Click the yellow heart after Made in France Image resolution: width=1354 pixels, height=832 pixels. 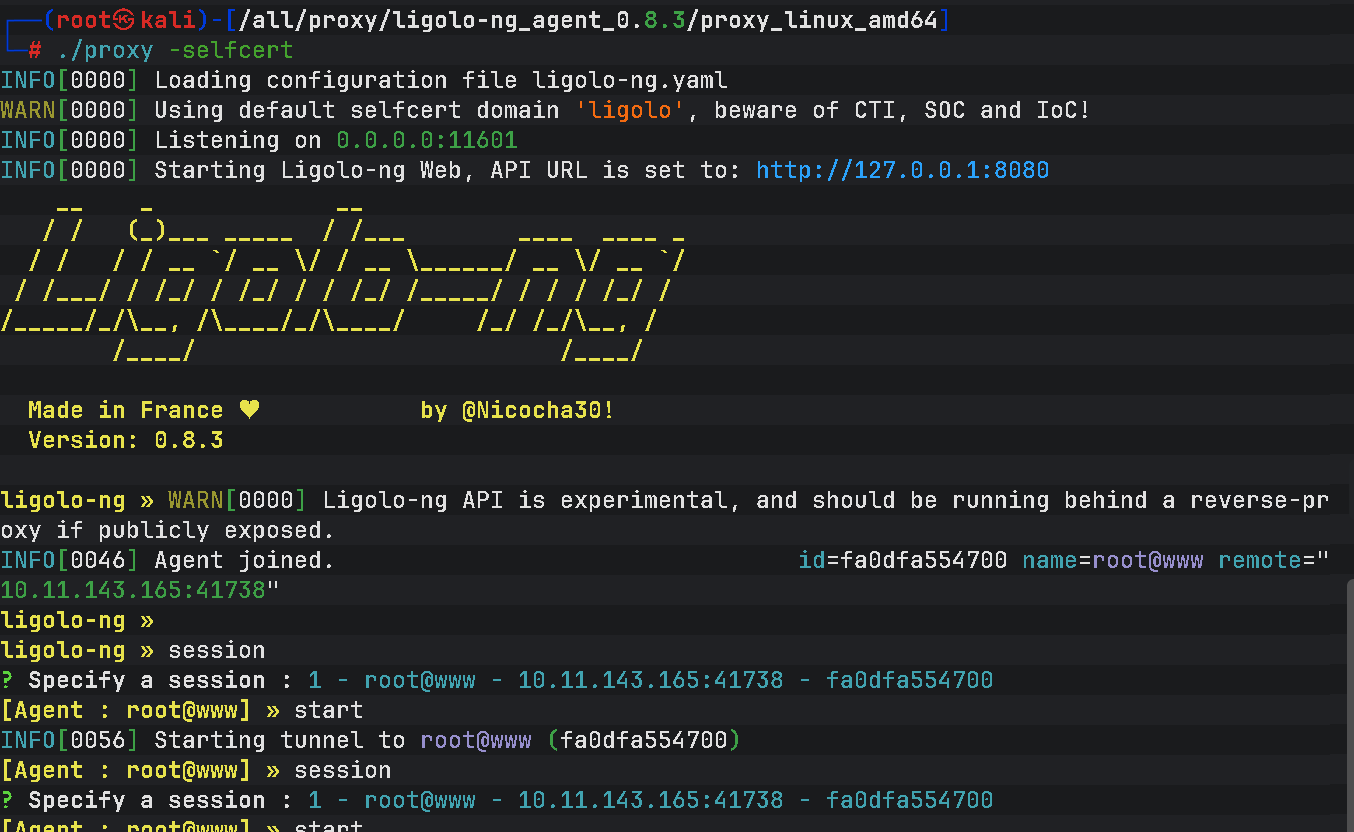click(249, 410)
